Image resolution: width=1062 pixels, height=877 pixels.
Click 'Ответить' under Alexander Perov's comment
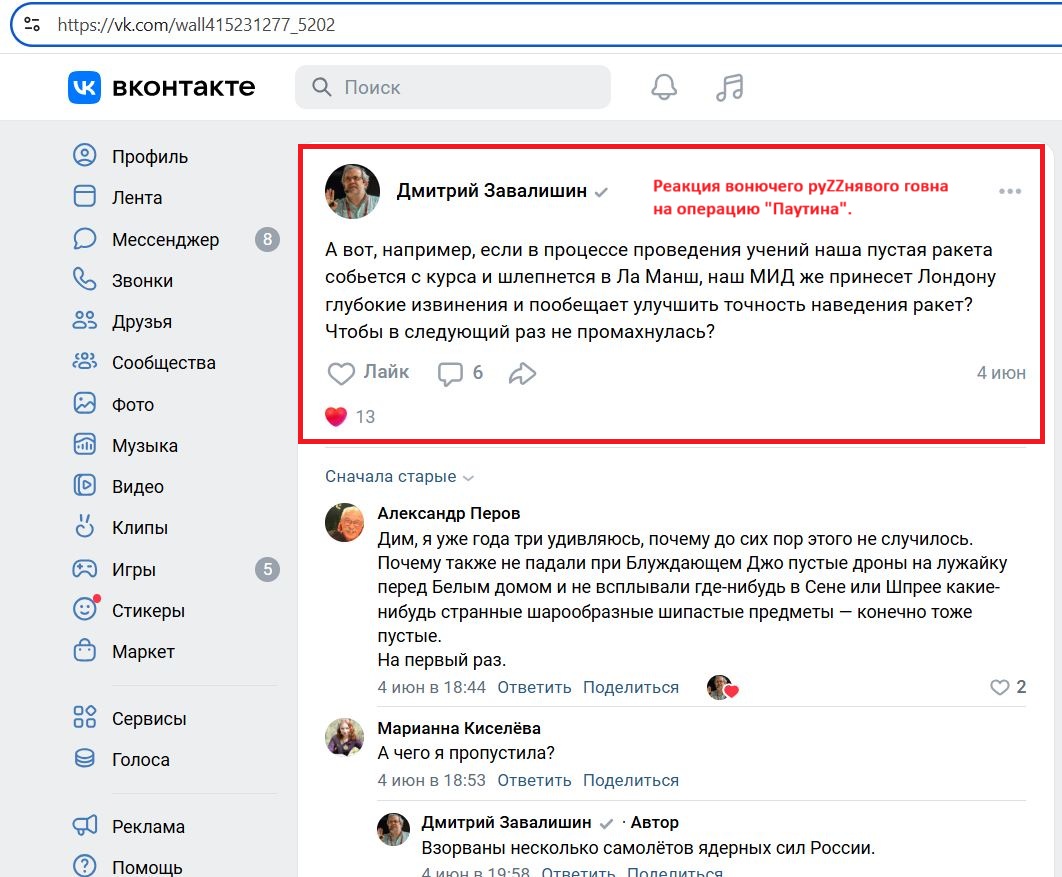534,687
